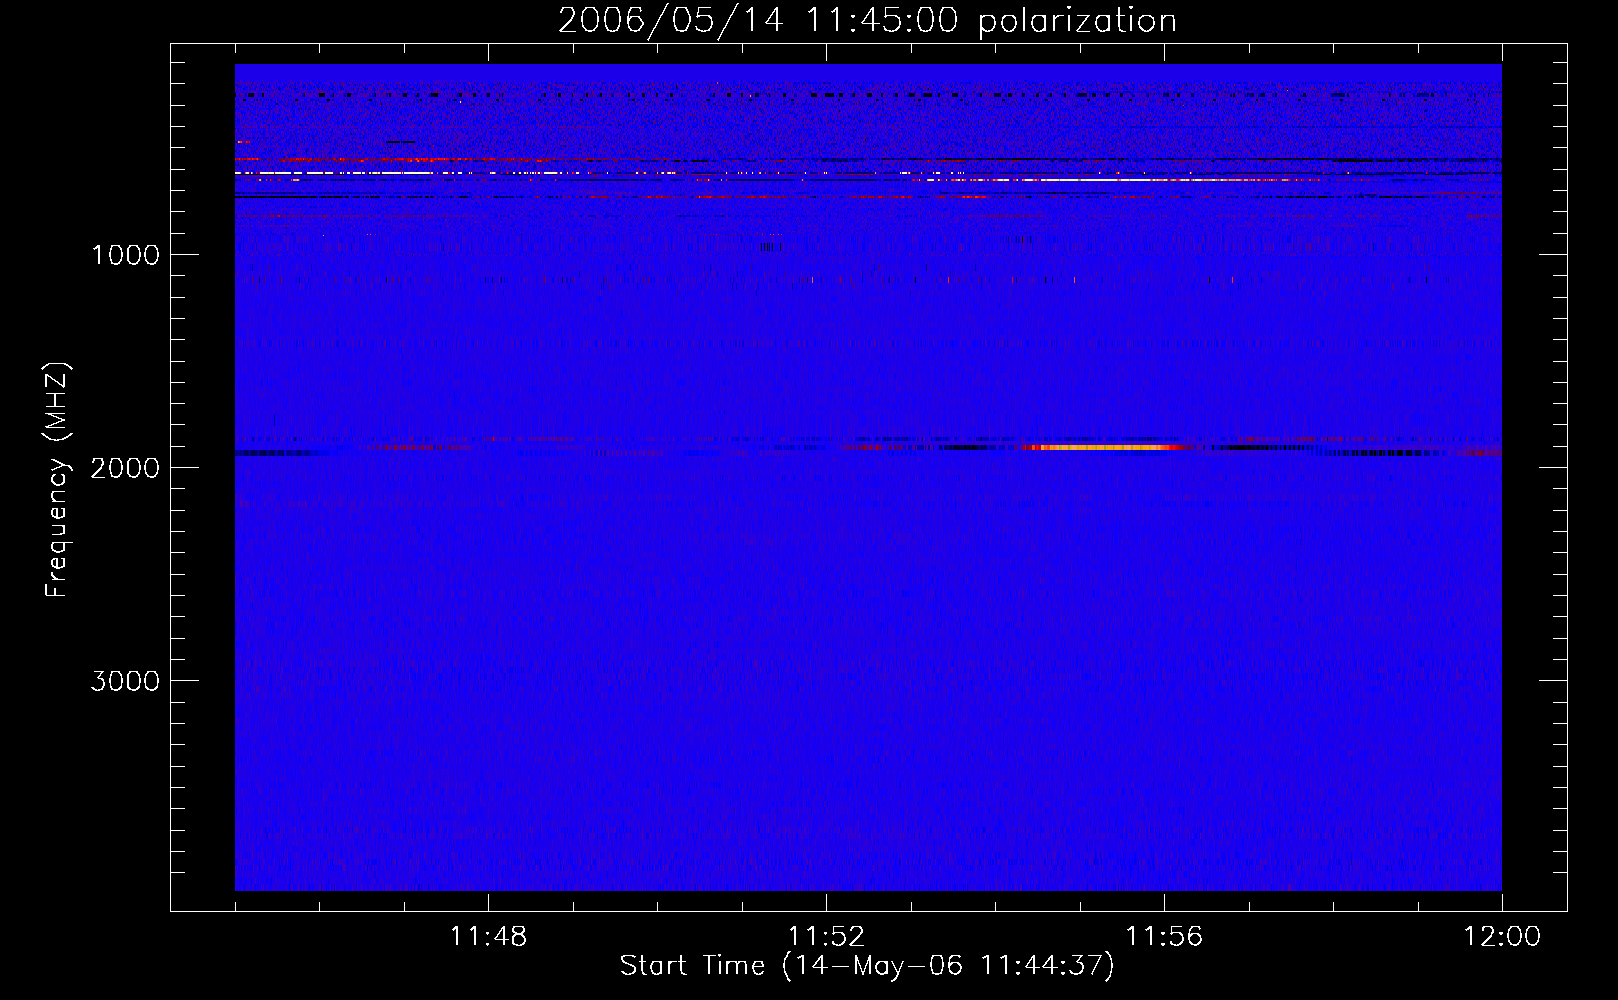Click the plot title '2006/05/14 11:45:00 polarization'
Image resolution: width=1618 pixels, height=1000 pixels.
pos(867,21)
